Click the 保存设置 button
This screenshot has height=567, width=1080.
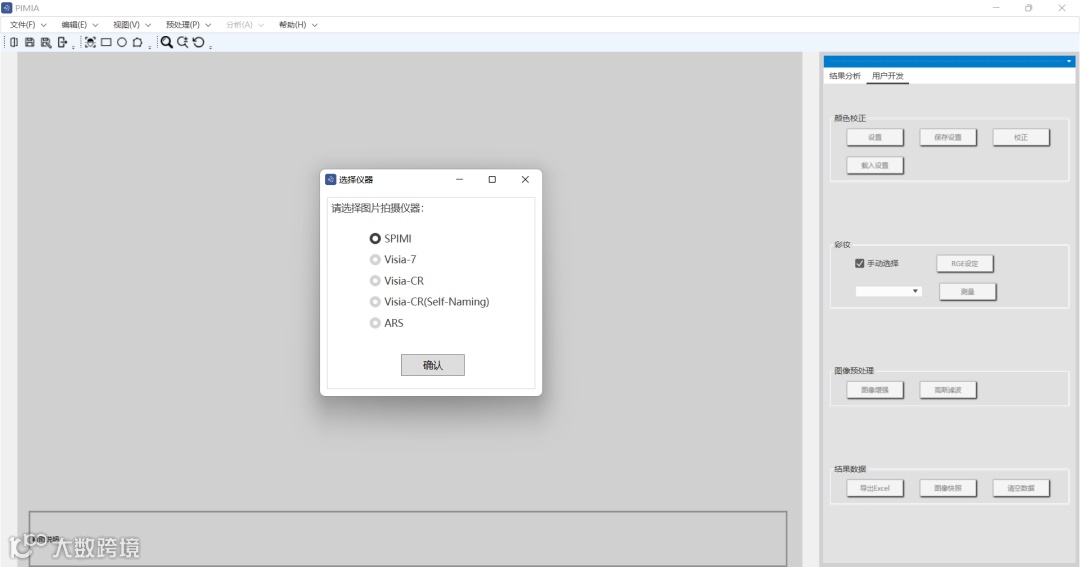pos(948,137)
